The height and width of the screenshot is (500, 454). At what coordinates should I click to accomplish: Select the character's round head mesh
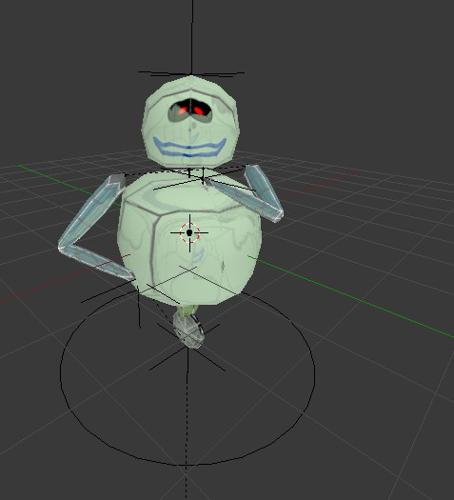191,122
